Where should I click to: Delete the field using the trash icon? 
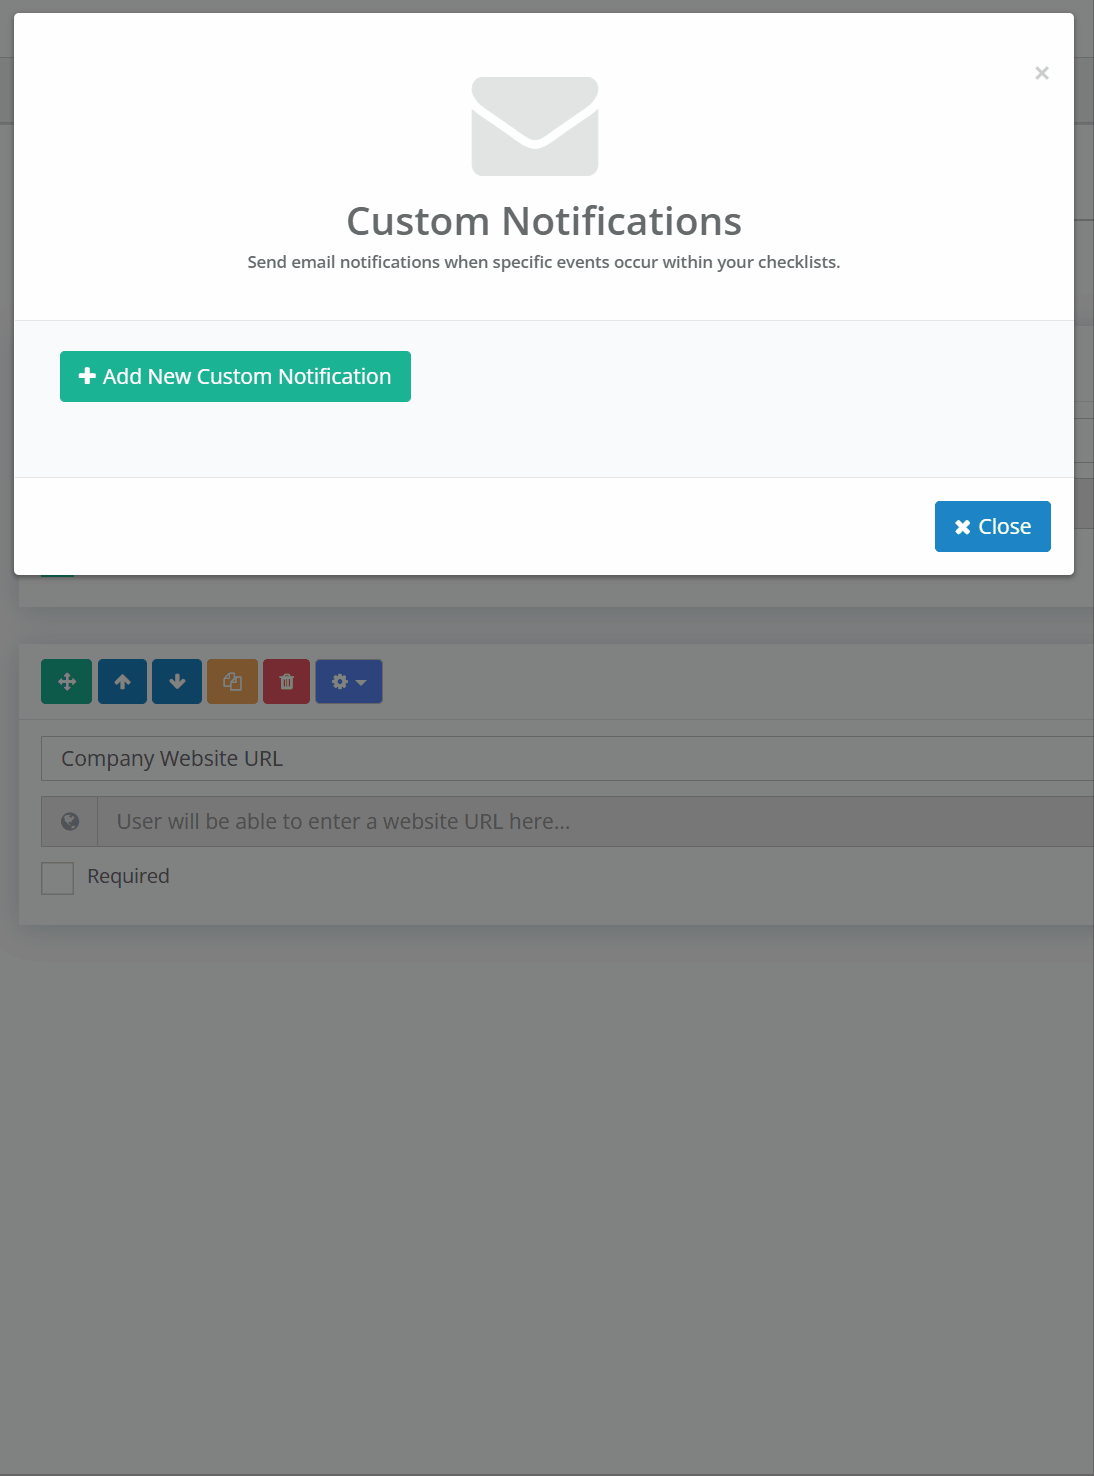[x=286, y=681]
